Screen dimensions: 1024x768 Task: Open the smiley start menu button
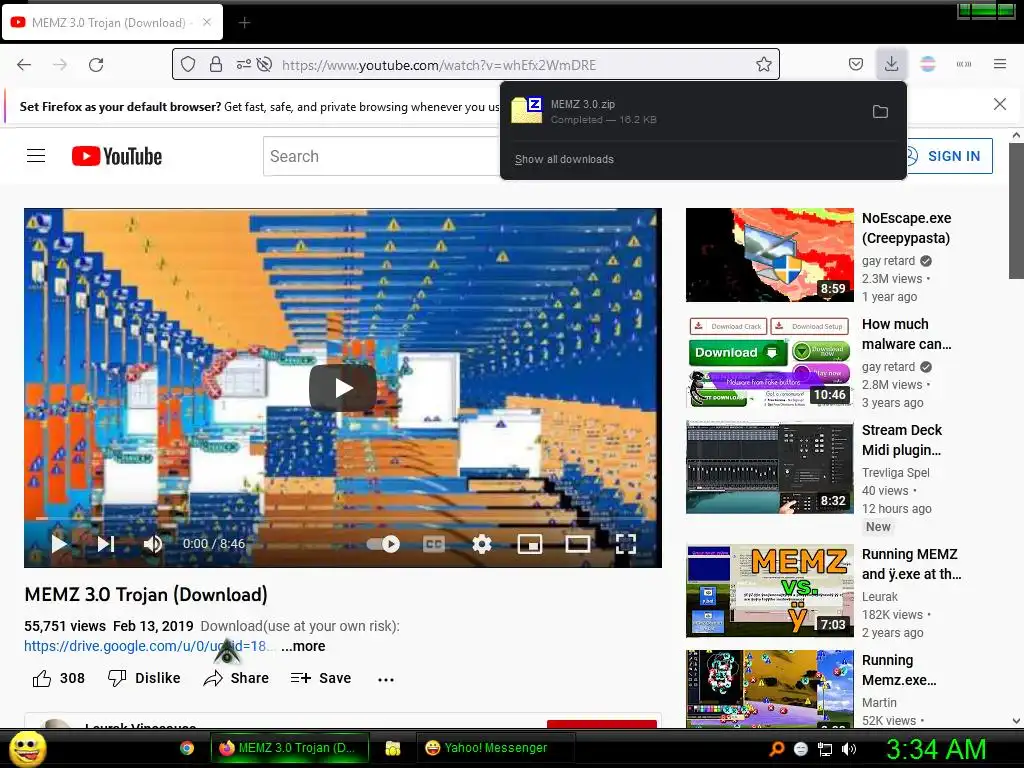pyautogui.click(x=28, y=748)
